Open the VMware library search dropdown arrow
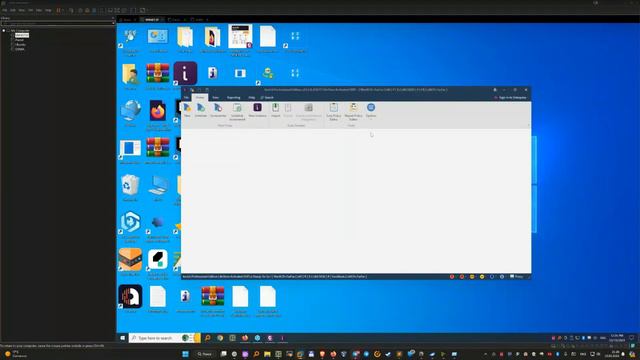 [x=113, y=23]
